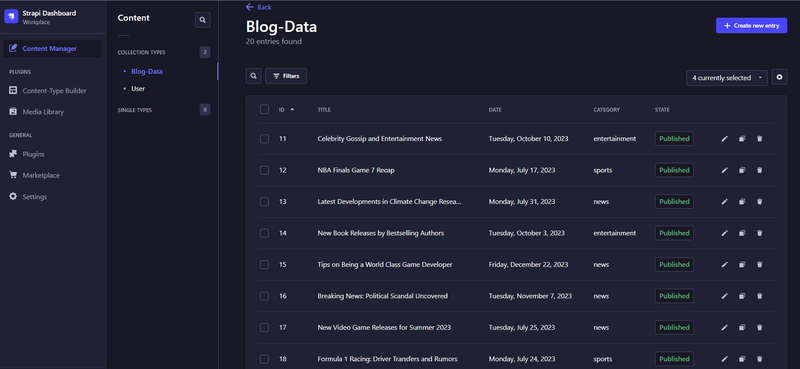Open the Media Library from the sidebar
The image size is (800, 369).
point(43,112)
